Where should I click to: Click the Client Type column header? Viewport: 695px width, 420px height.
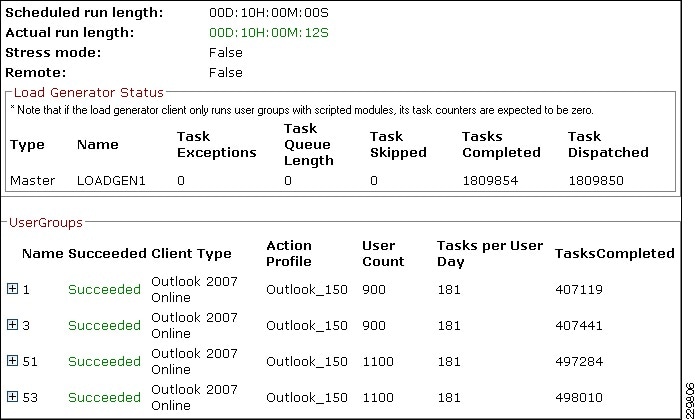click(191, 254)
